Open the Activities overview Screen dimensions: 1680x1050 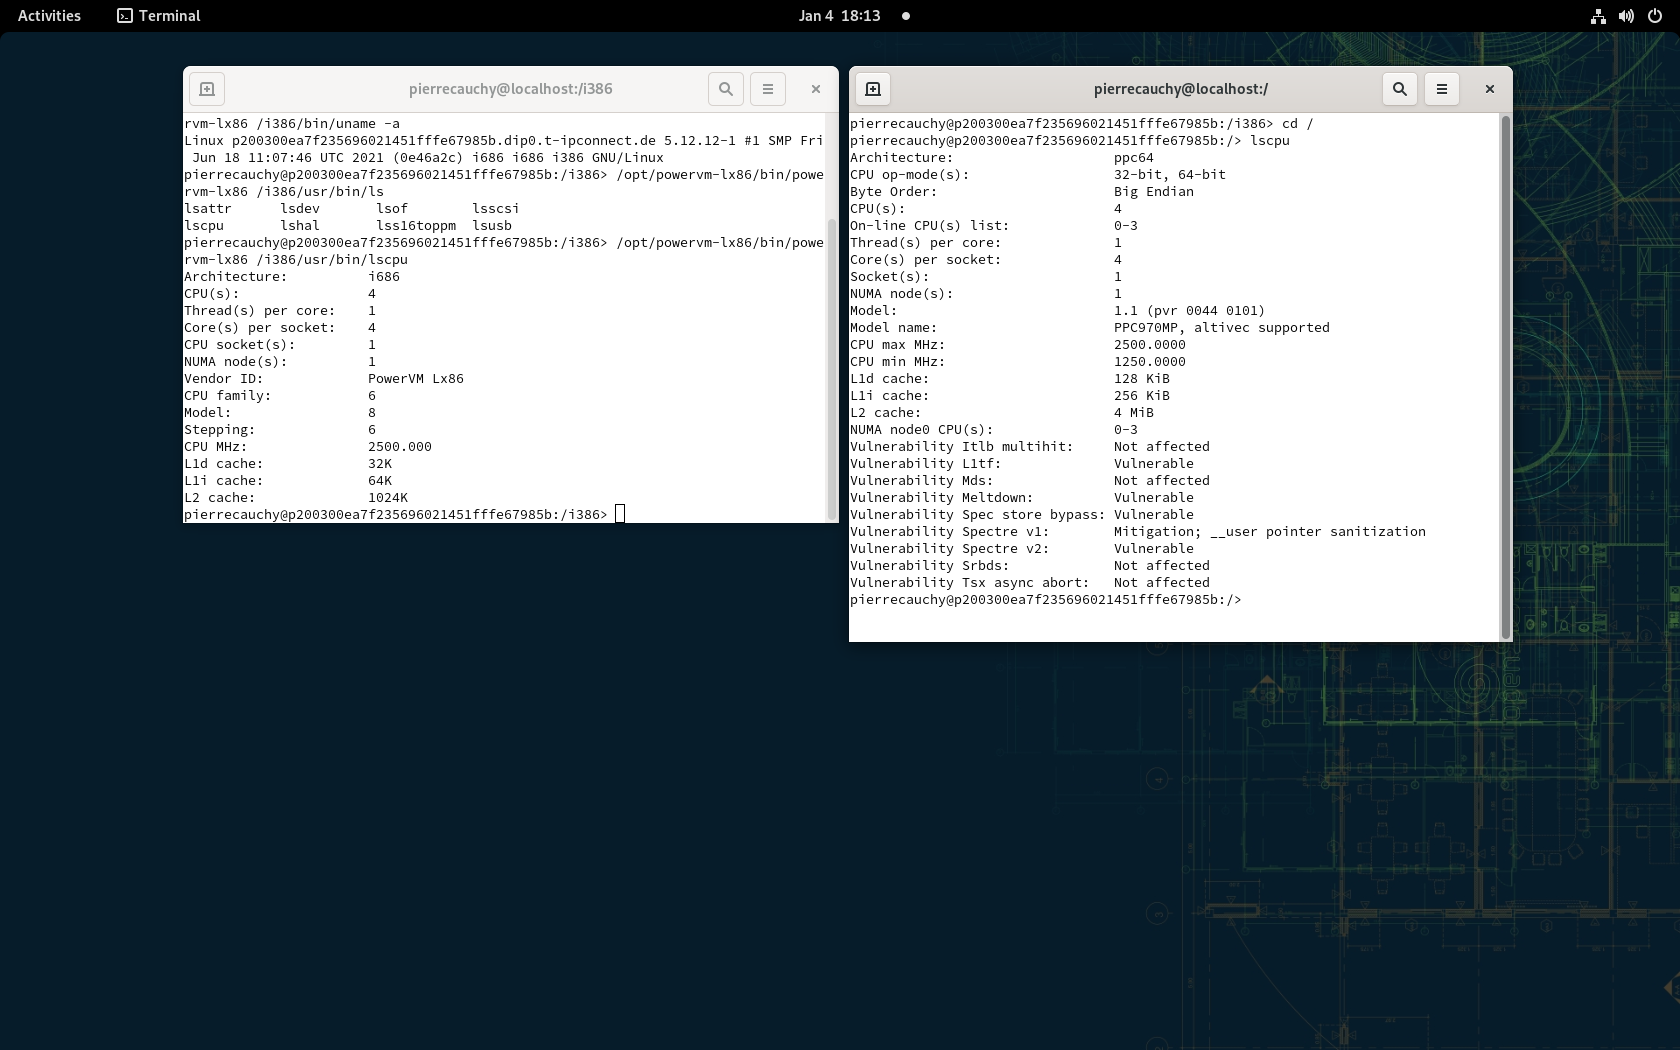coord(49,16)
